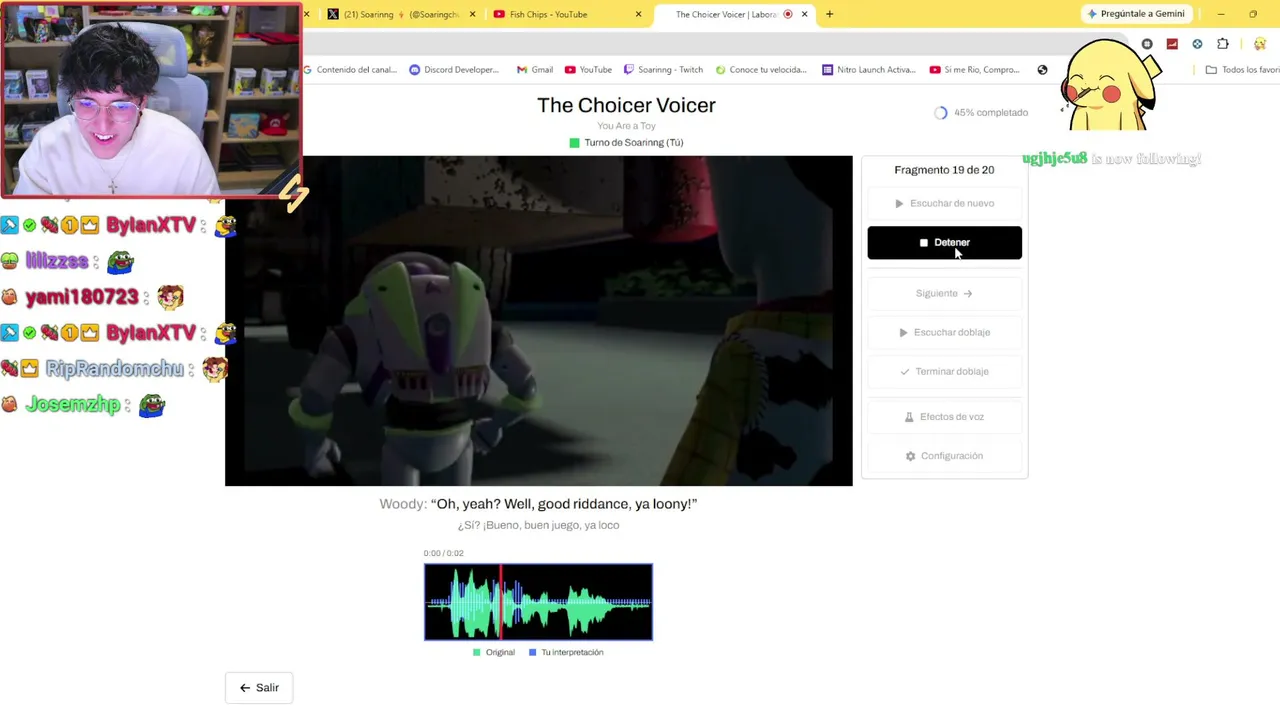The width and height of the screenshot is (1280, 720).
Task: Open the Pregúntale a Gemini assistant
Action: point(1135,14)
